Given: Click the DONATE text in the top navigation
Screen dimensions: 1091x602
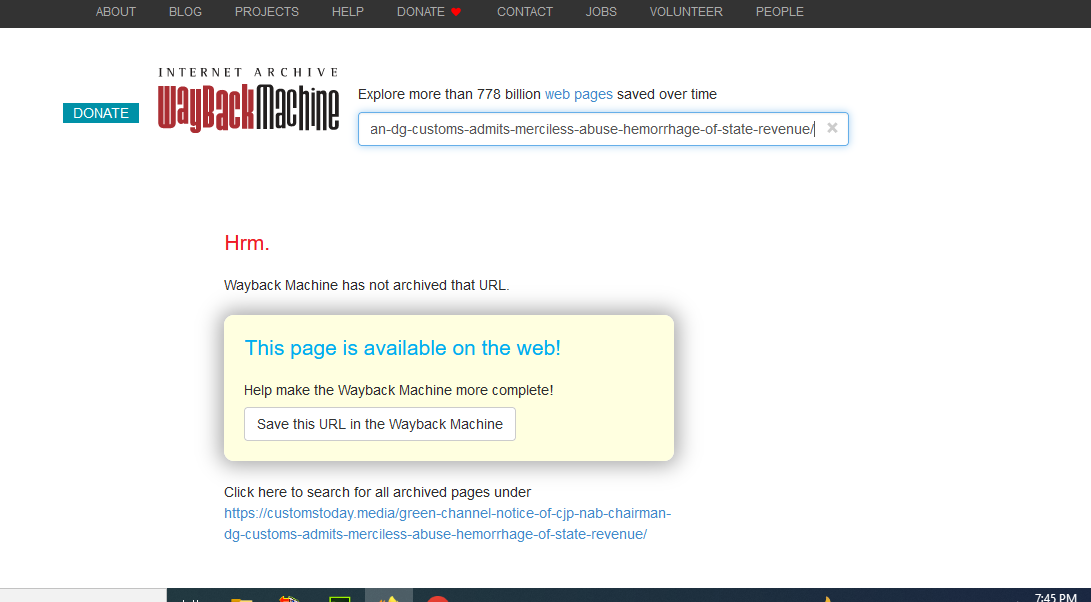Looking at the screenshot, I should (420, 12).
